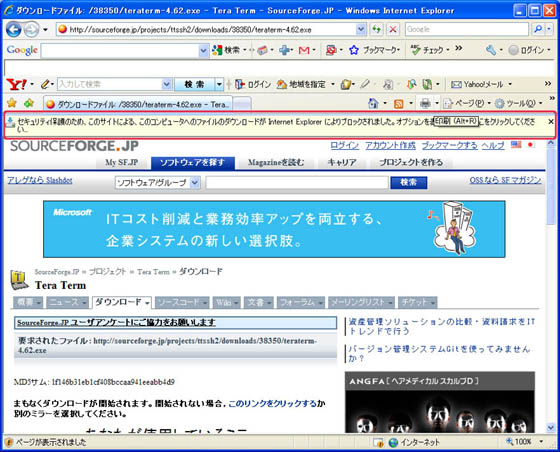Click the ブックマークする link

coord(449,145)
